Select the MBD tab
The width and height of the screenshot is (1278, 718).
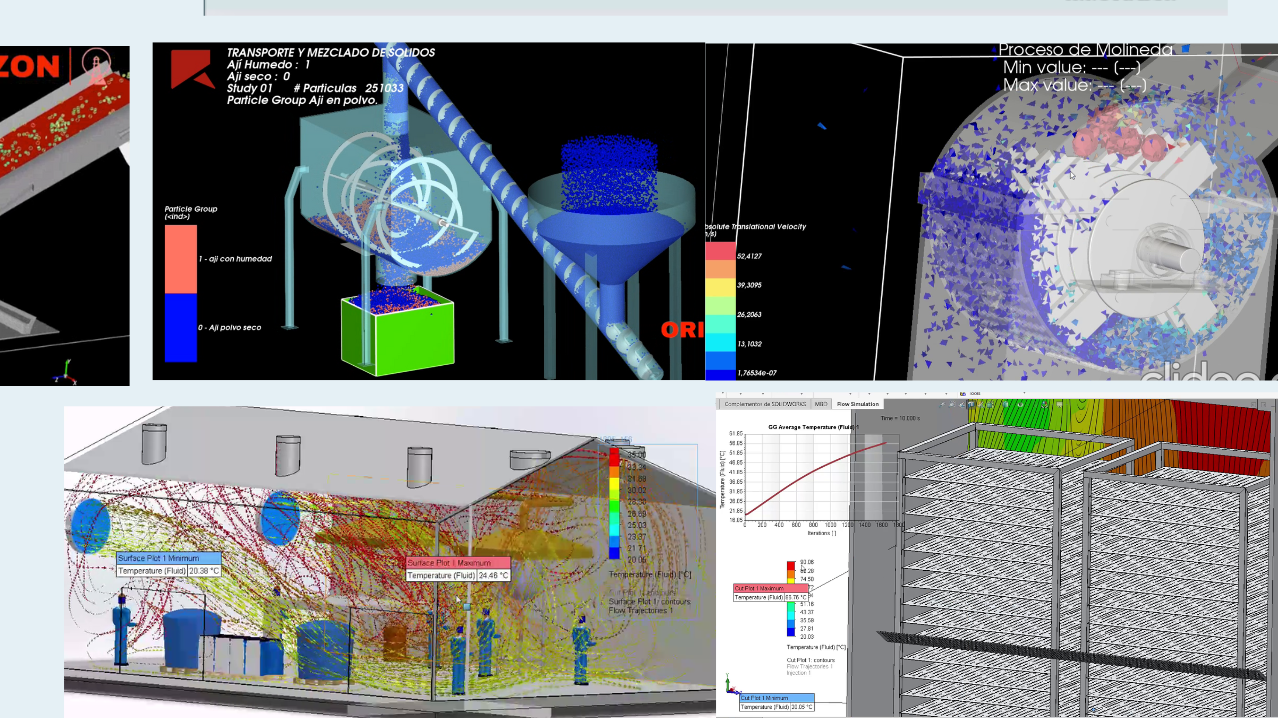tap(821, 404)
